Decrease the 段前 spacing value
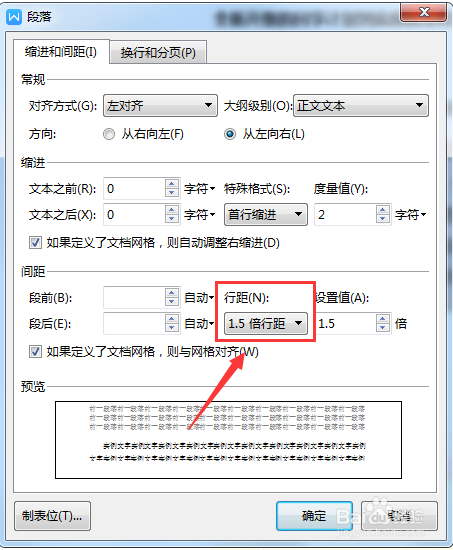 (x=172, y=302)
